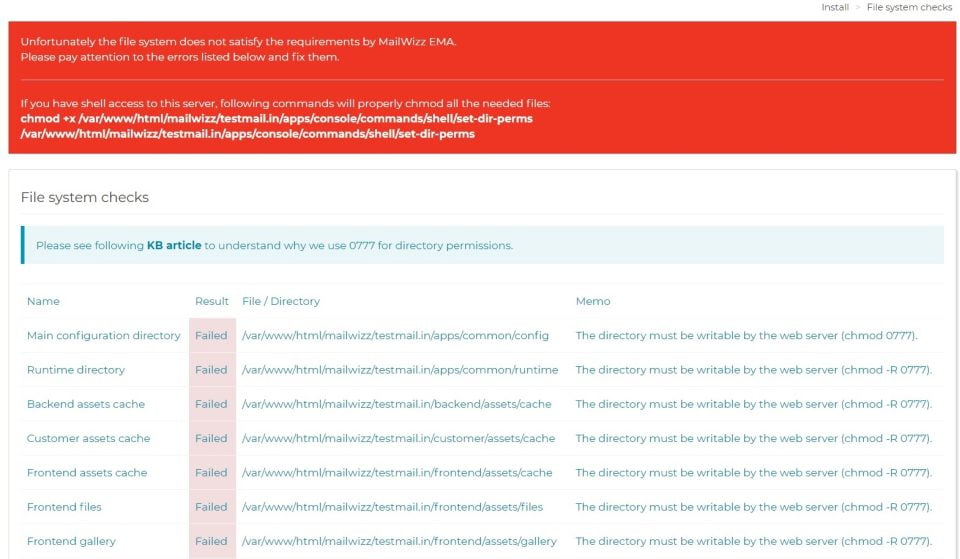The width and height of the screenshot is (960, 559).
Task: Click memo text for Frontend assets cache
Action: [x=754, y=473]
